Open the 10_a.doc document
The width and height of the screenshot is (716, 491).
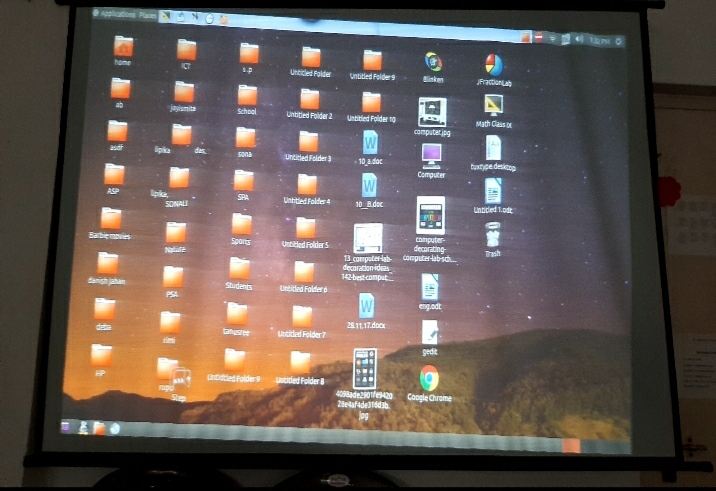370,141
